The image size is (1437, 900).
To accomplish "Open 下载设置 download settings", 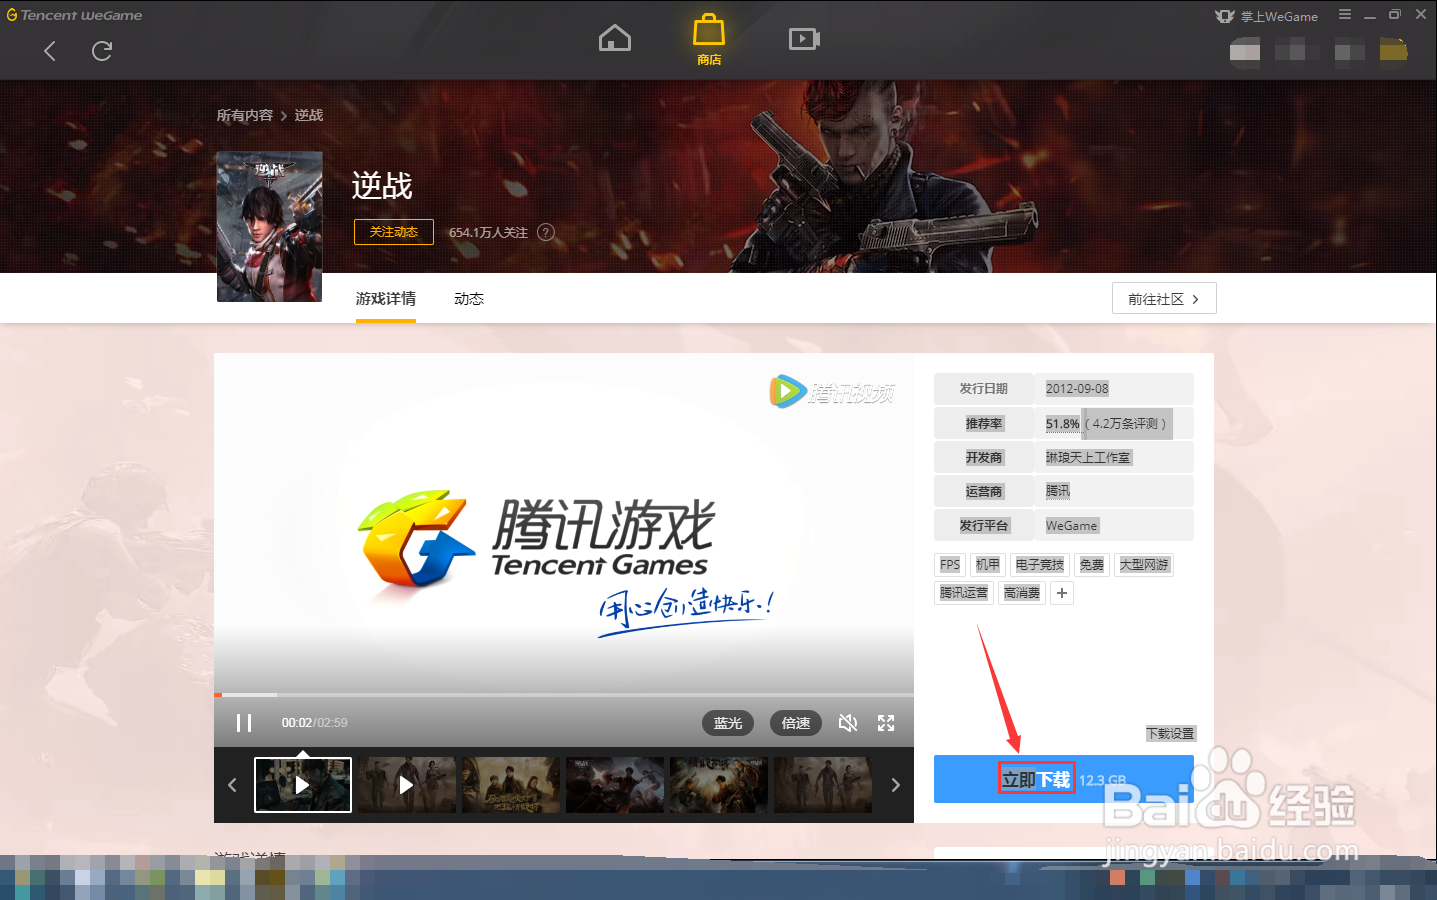I will [x=1170, y=734].
